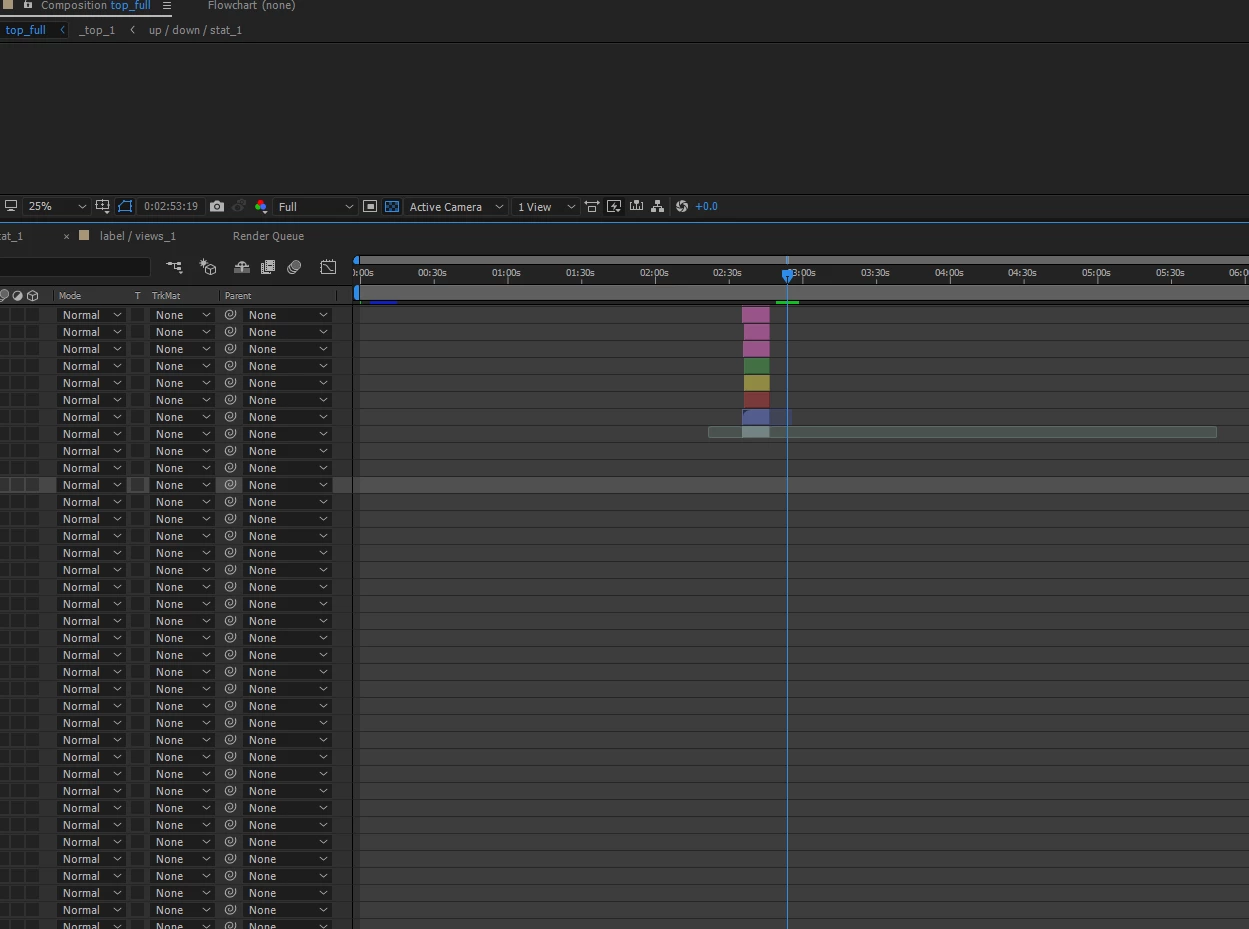
Task: Click the 01:00s mark on time ruler
Action: (x=506, y=273)
